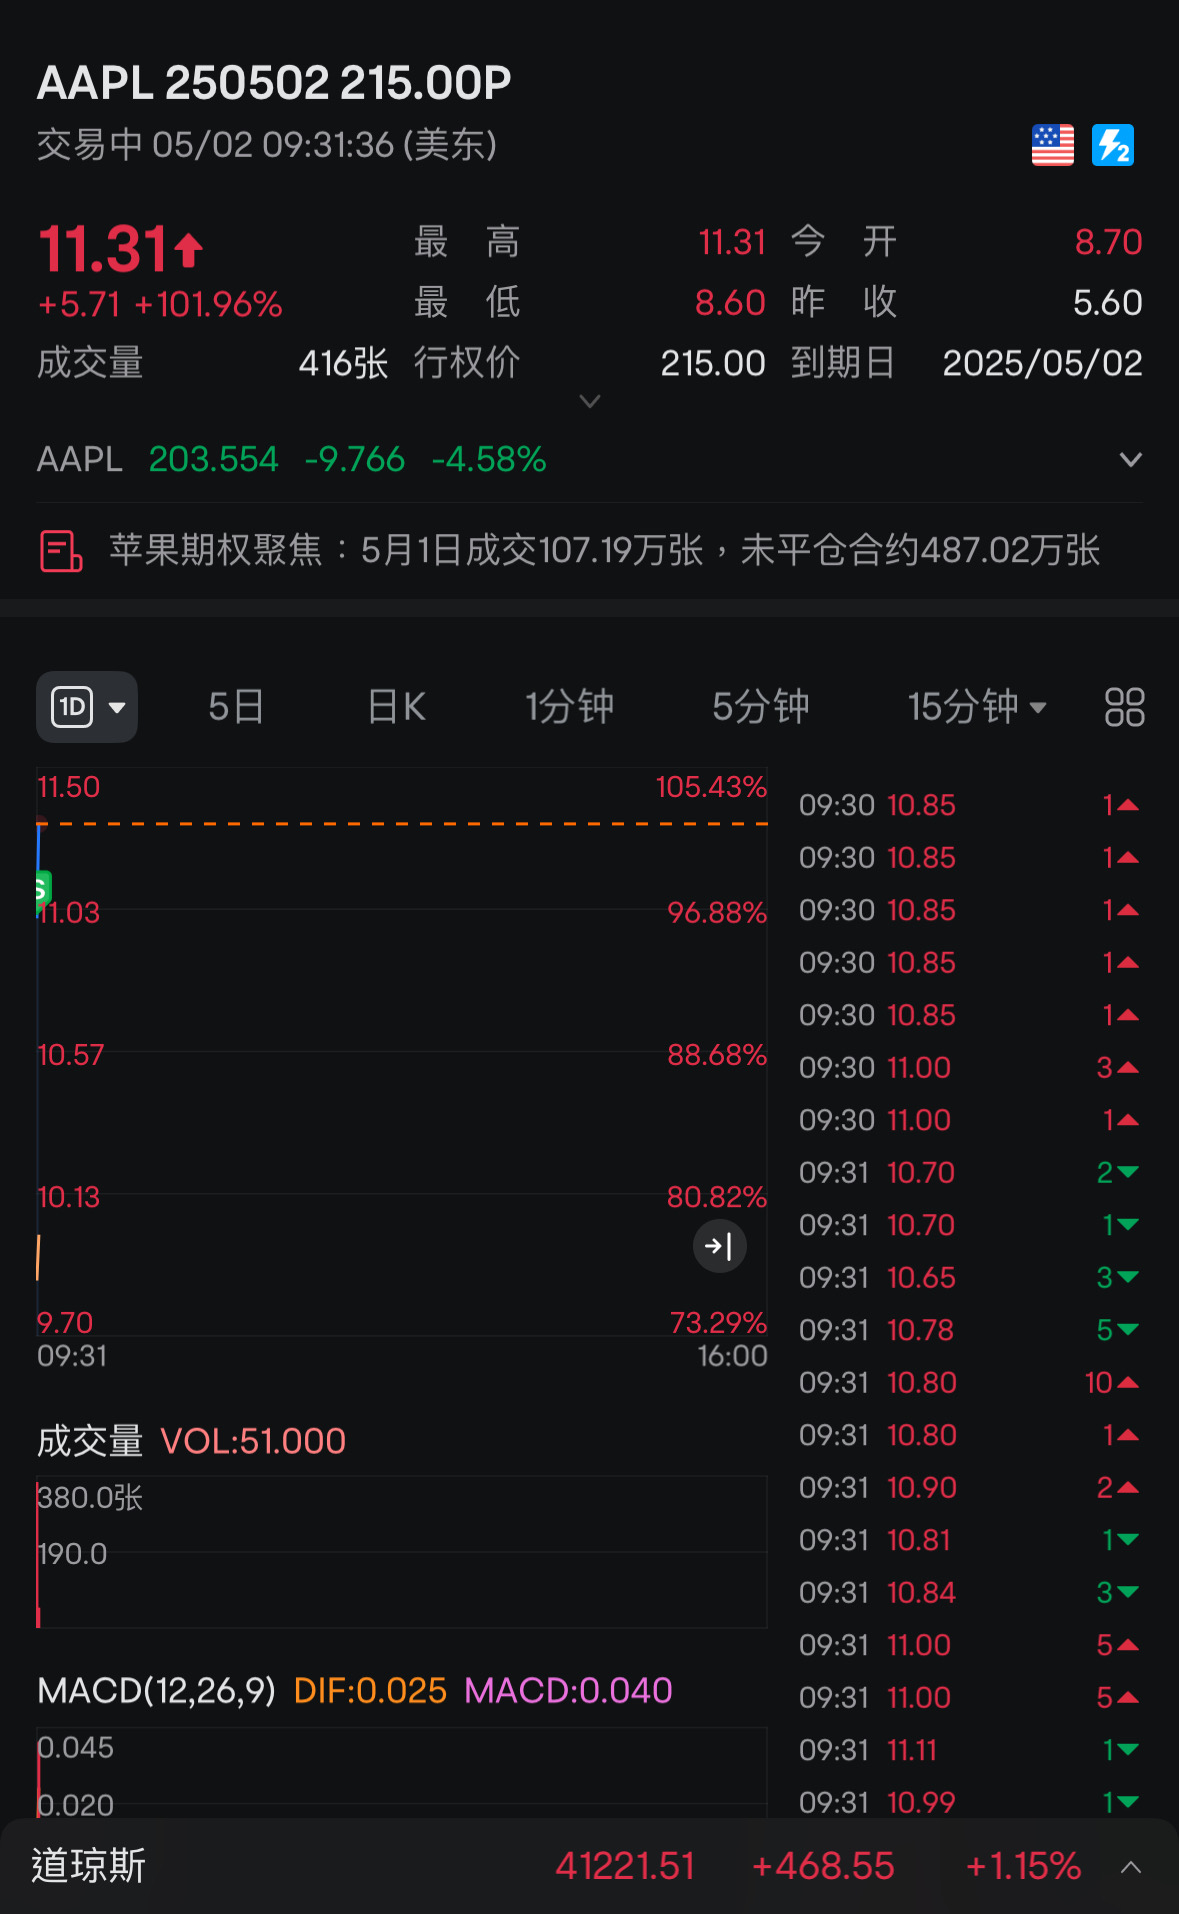Viewport: 1179px width, 1914px height.
Task: Tap the 09:31 10.78 trade row
Action: pyautogui.click(x=969, y=1330)
